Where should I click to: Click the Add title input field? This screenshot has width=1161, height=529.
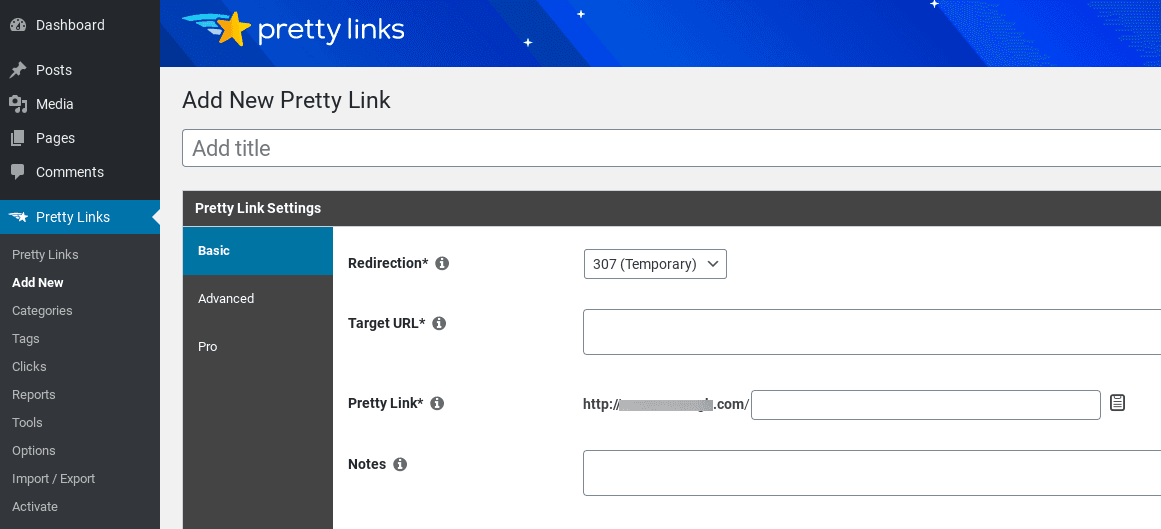(672, 148)
